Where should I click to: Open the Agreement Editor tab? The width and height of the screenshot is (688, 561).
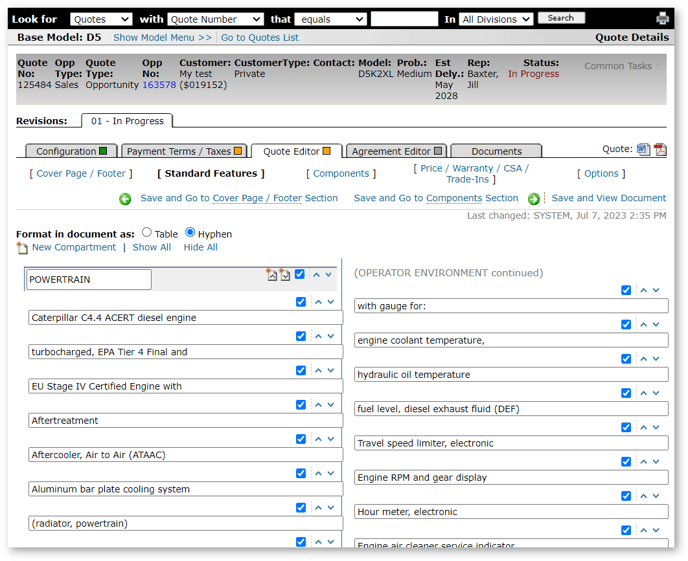tap(396, 151)
